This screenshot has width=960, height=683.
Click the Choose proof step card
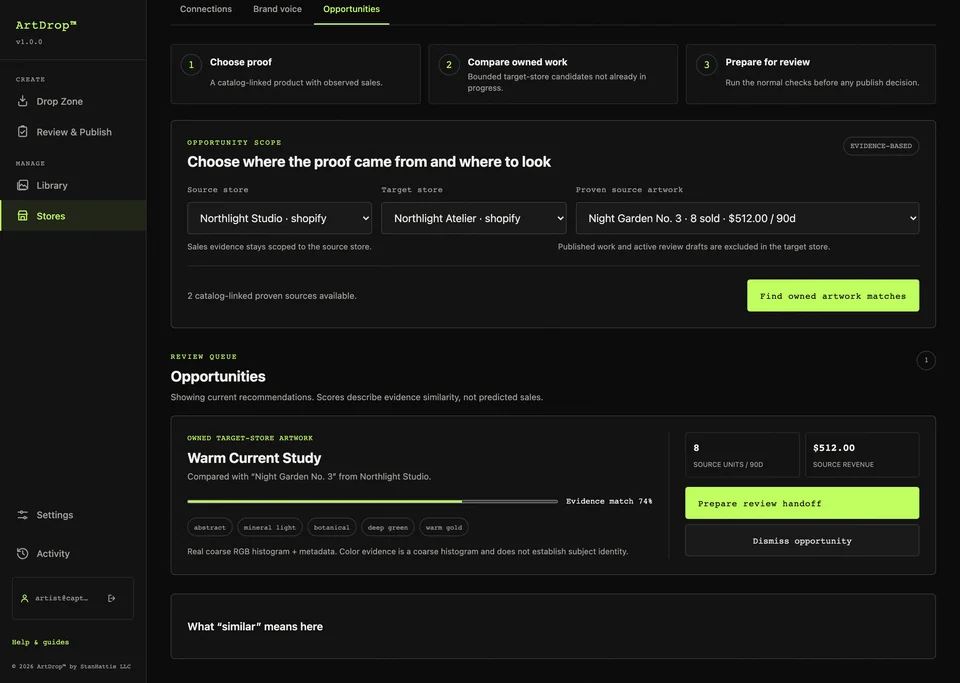[295, 73]
